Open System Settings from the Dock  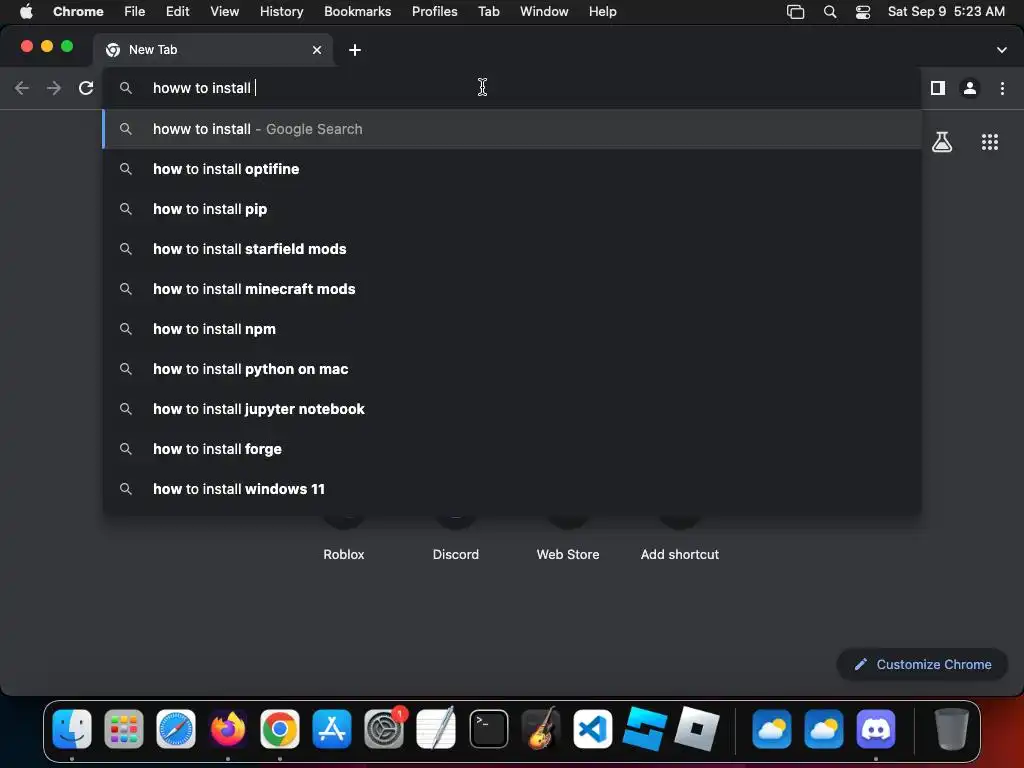(x=384, y=729)
